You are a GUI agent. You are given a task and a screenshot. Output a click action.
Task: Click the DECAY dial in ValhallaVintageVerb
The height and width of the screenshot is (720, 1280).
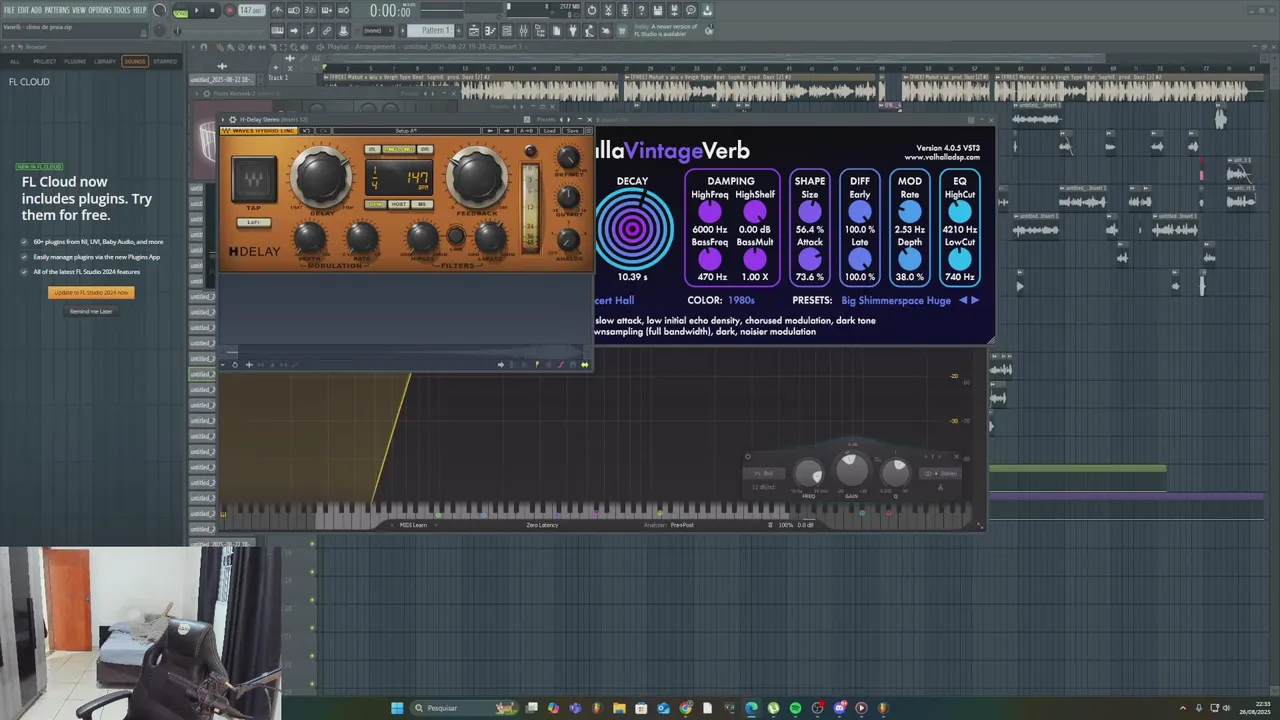pyautogui.click(x=632, y=229)
